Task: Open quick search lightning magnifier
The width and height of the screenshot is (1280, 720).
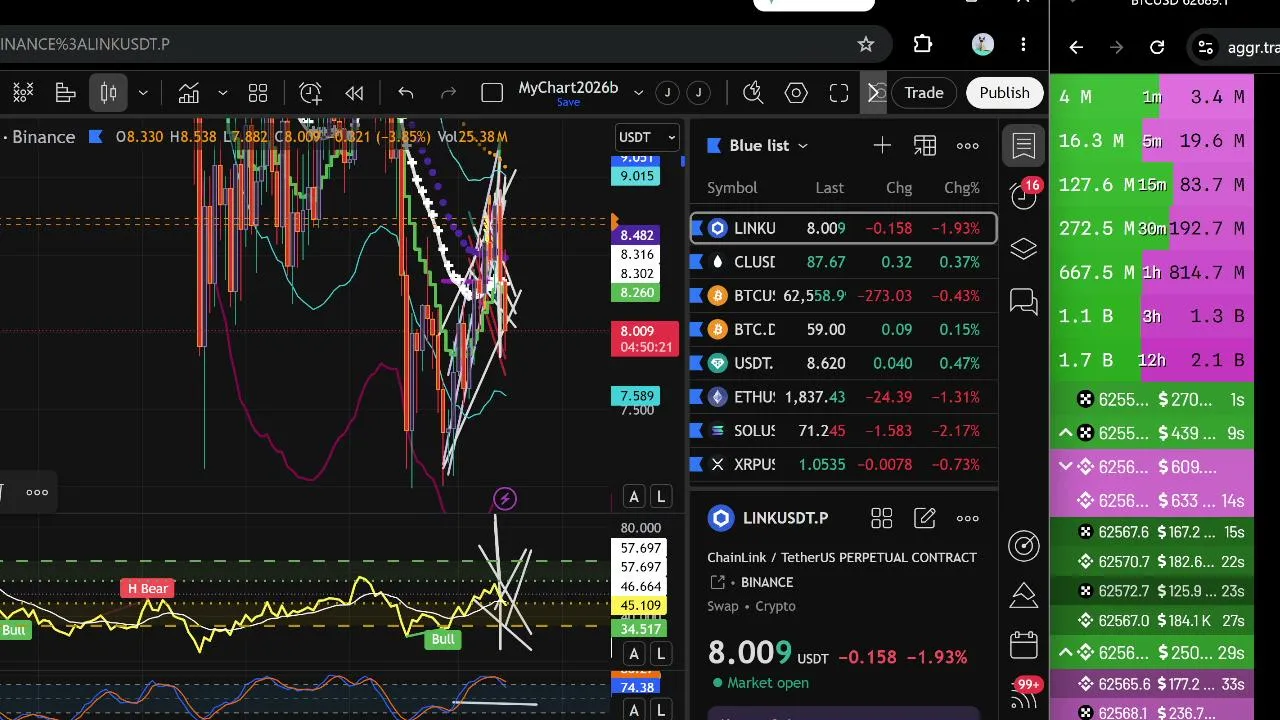Action: [753, 93]
